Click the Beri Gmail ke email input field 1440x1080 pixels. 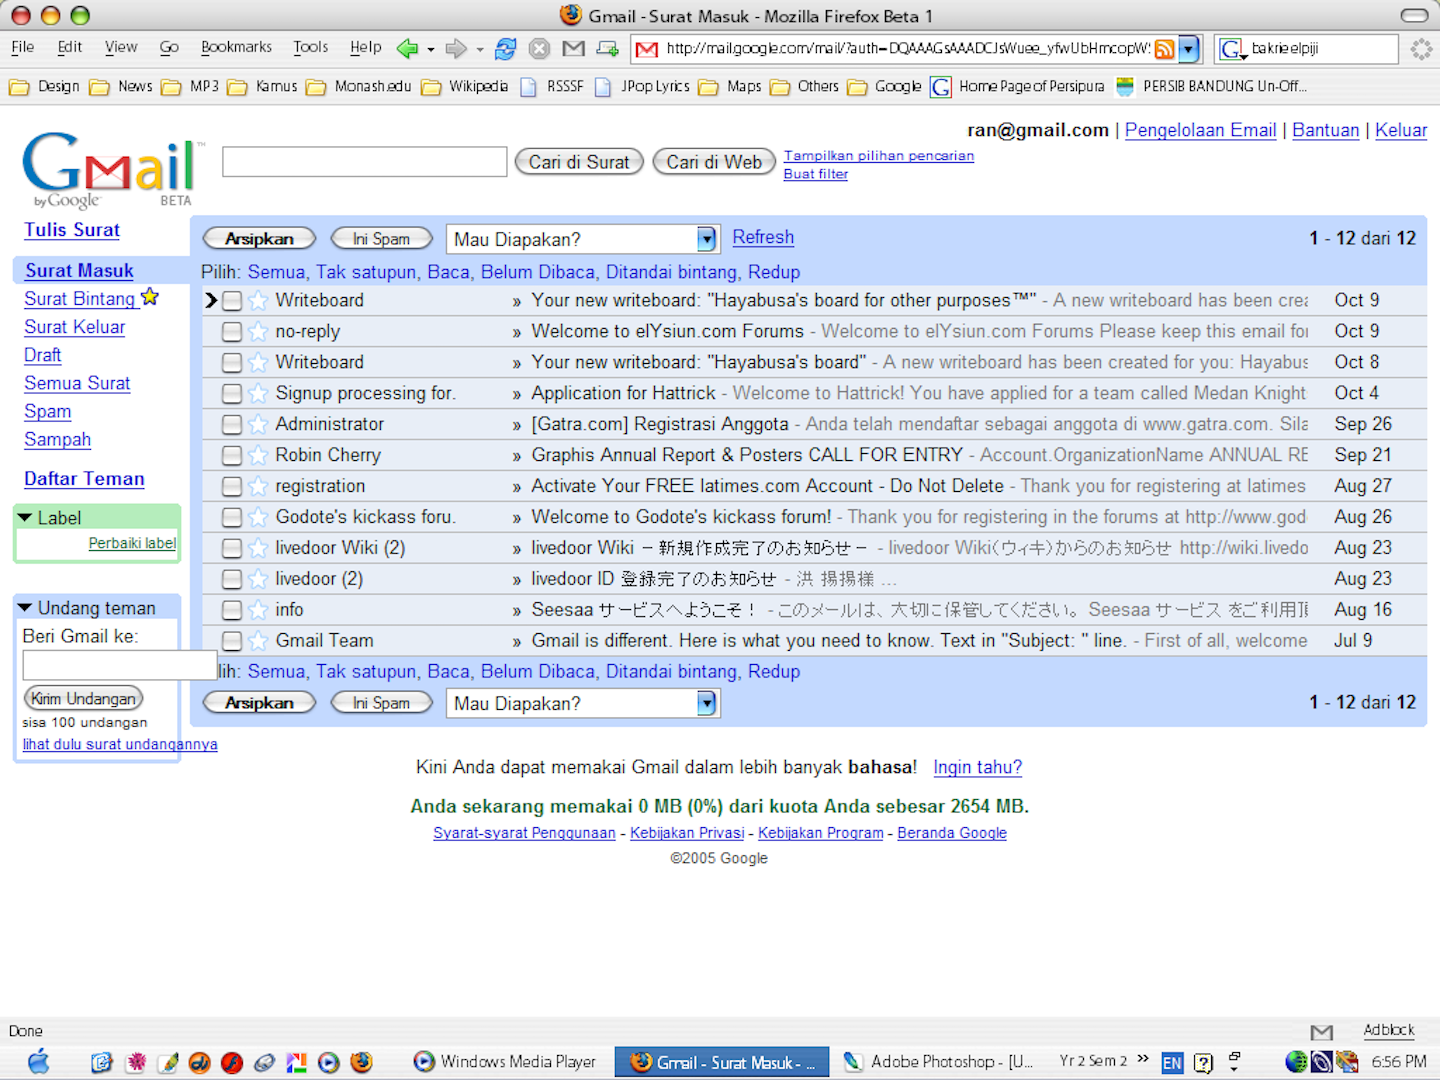[x=120, y=665]
